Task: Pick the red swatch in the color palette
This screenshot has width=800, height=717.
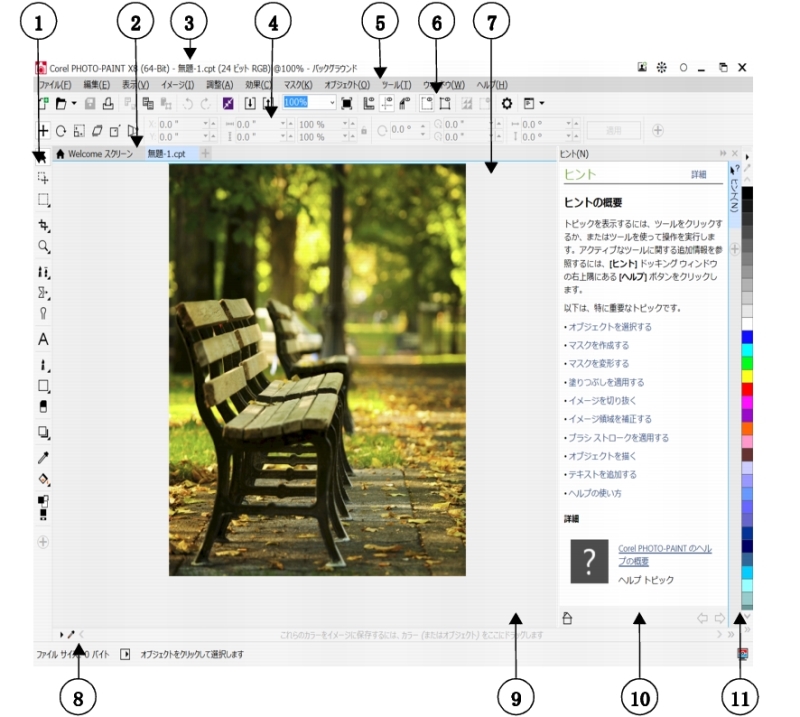Action: click(x=747, y=388)
